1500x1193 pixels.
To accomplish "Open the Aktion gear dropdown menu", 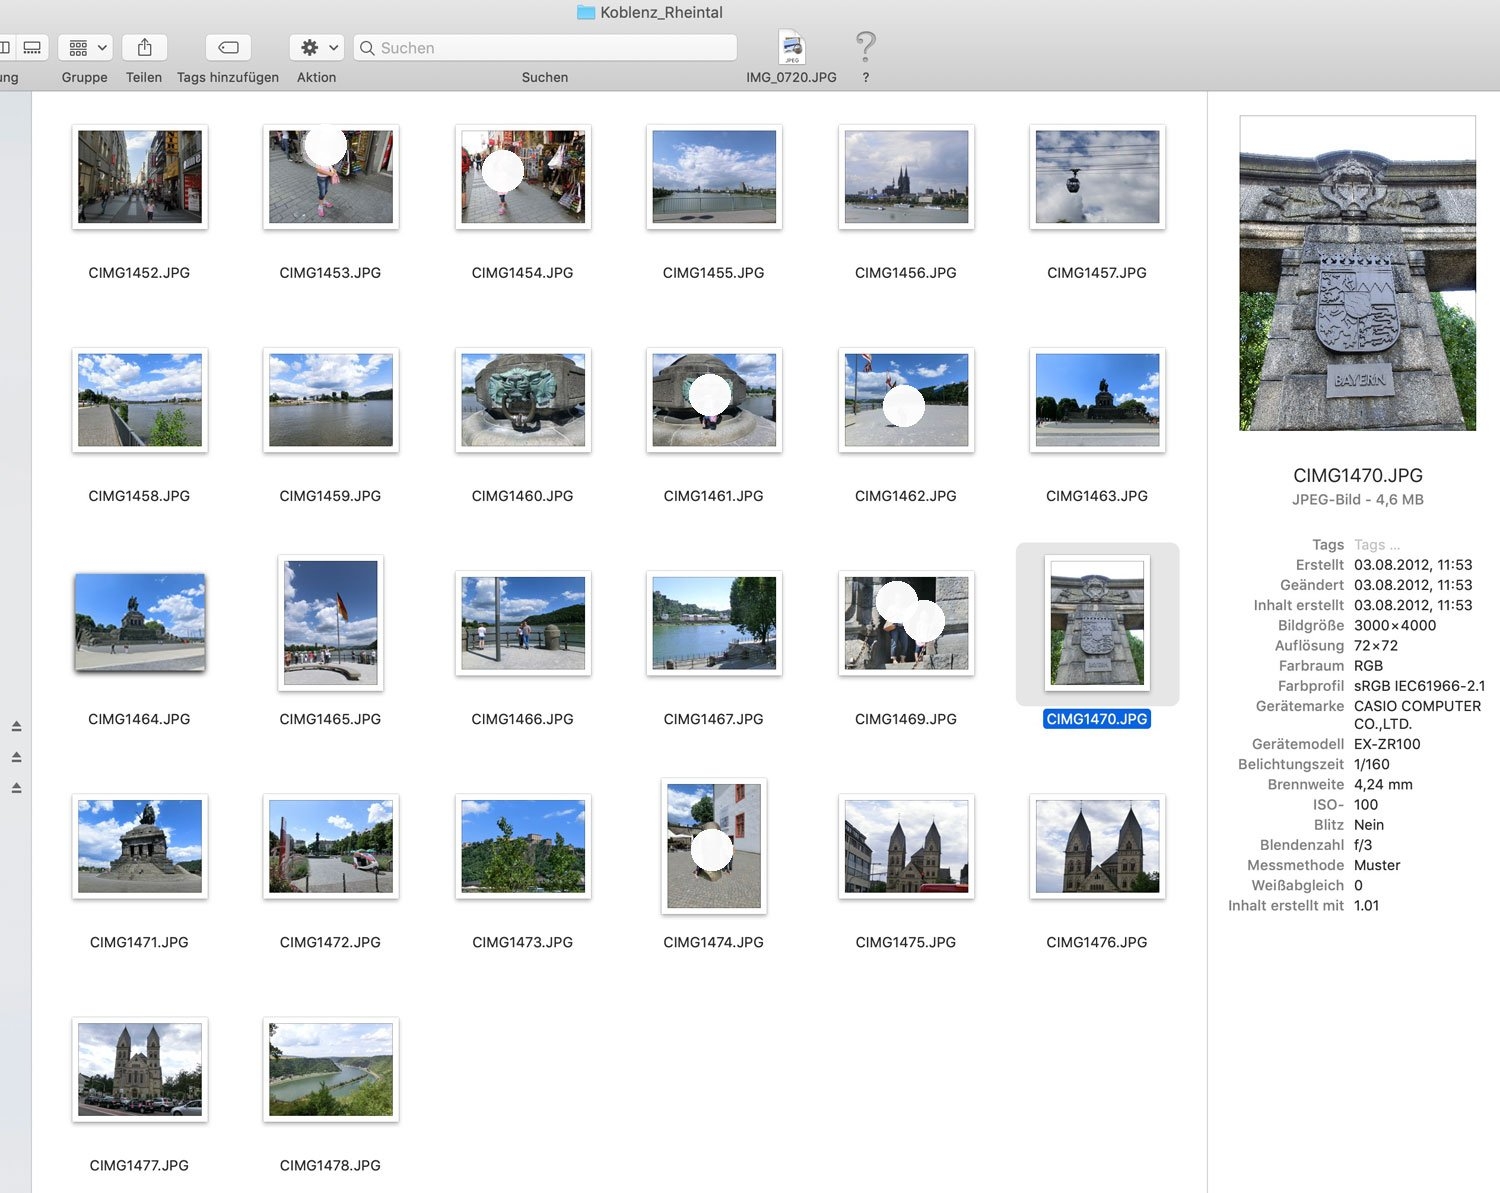I will 317,48.
